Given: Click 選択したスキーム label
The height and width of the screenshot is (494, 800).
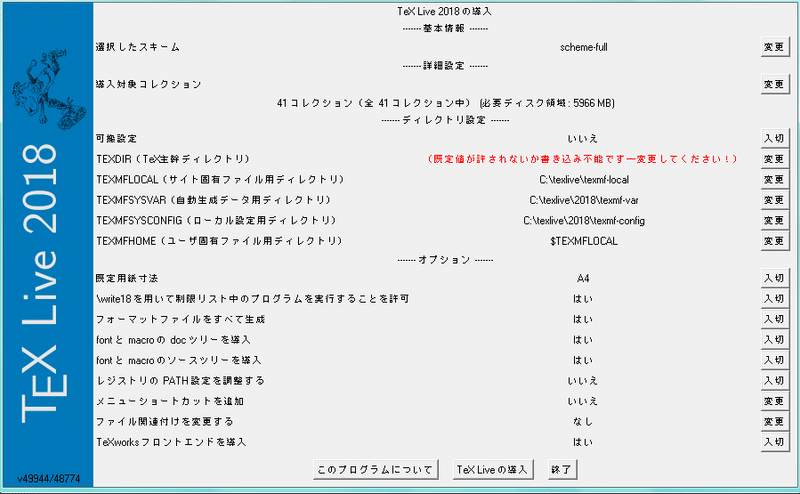Looking at the screenshot, I should point(137,47).
